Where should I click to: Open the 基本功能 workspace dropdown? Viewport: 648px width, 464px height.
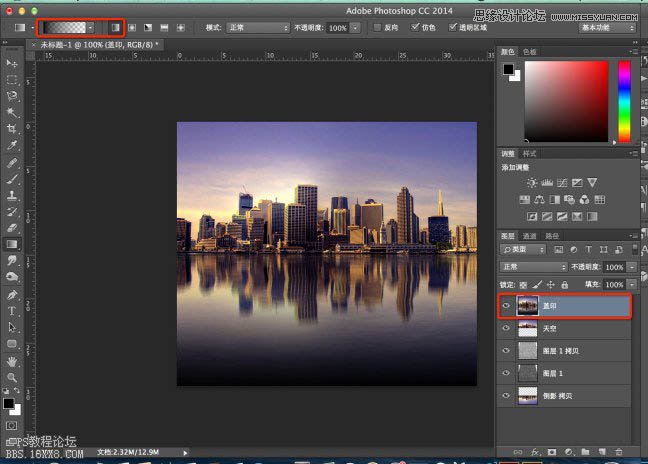click(608, 27)
